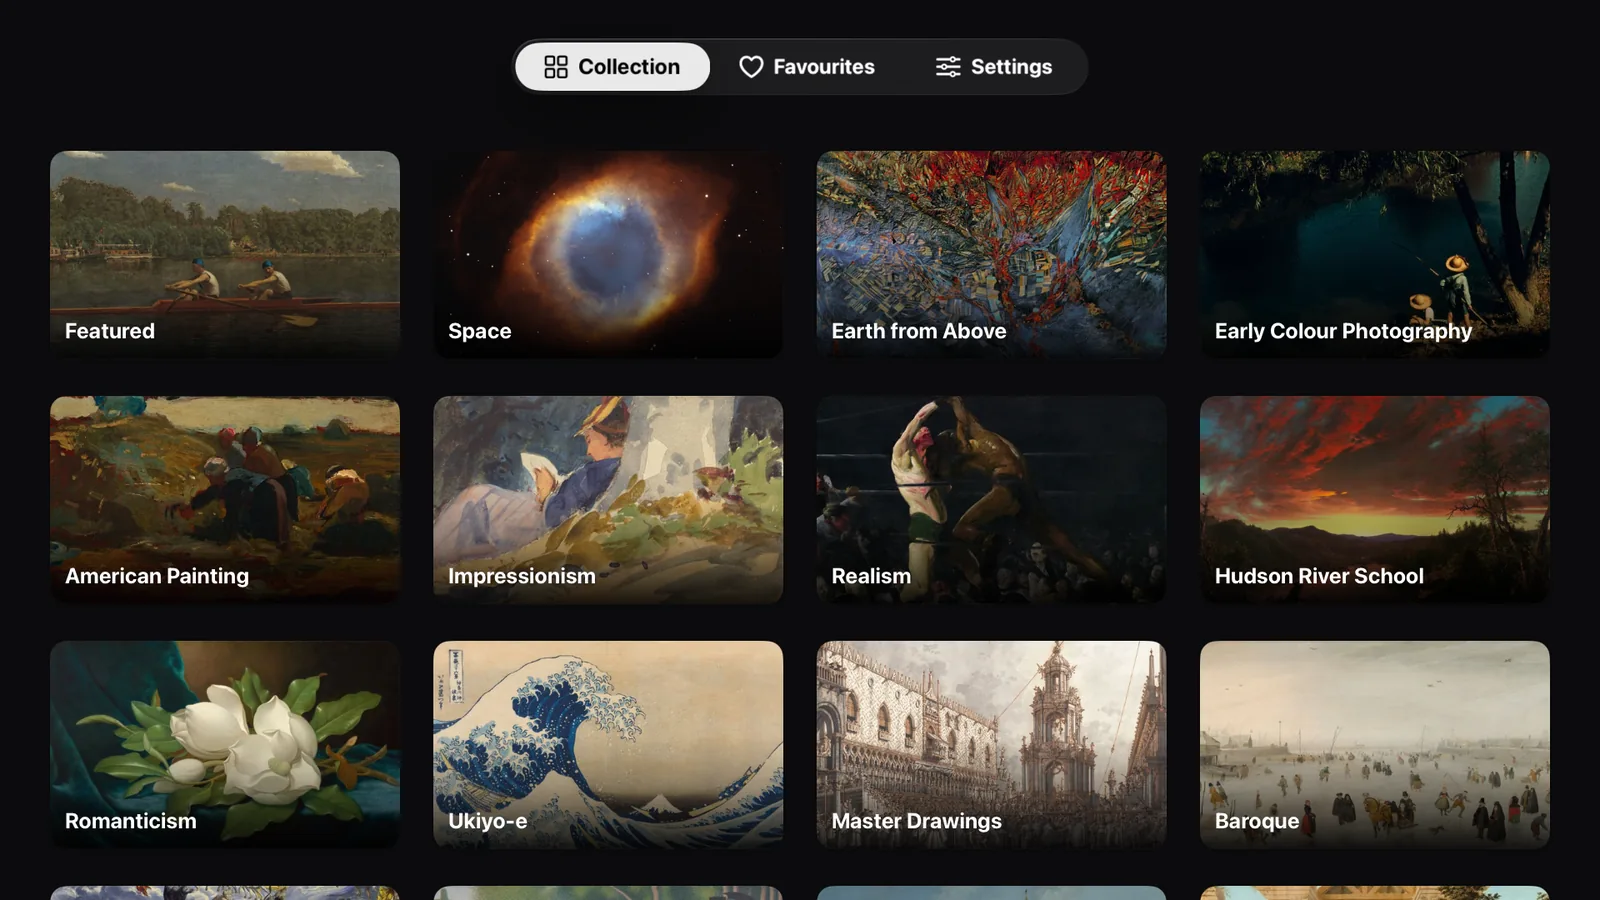The width and height of the screenshot is (1600, 900).
Task: Open the Impressionism collection card
Action: (608, 499)
